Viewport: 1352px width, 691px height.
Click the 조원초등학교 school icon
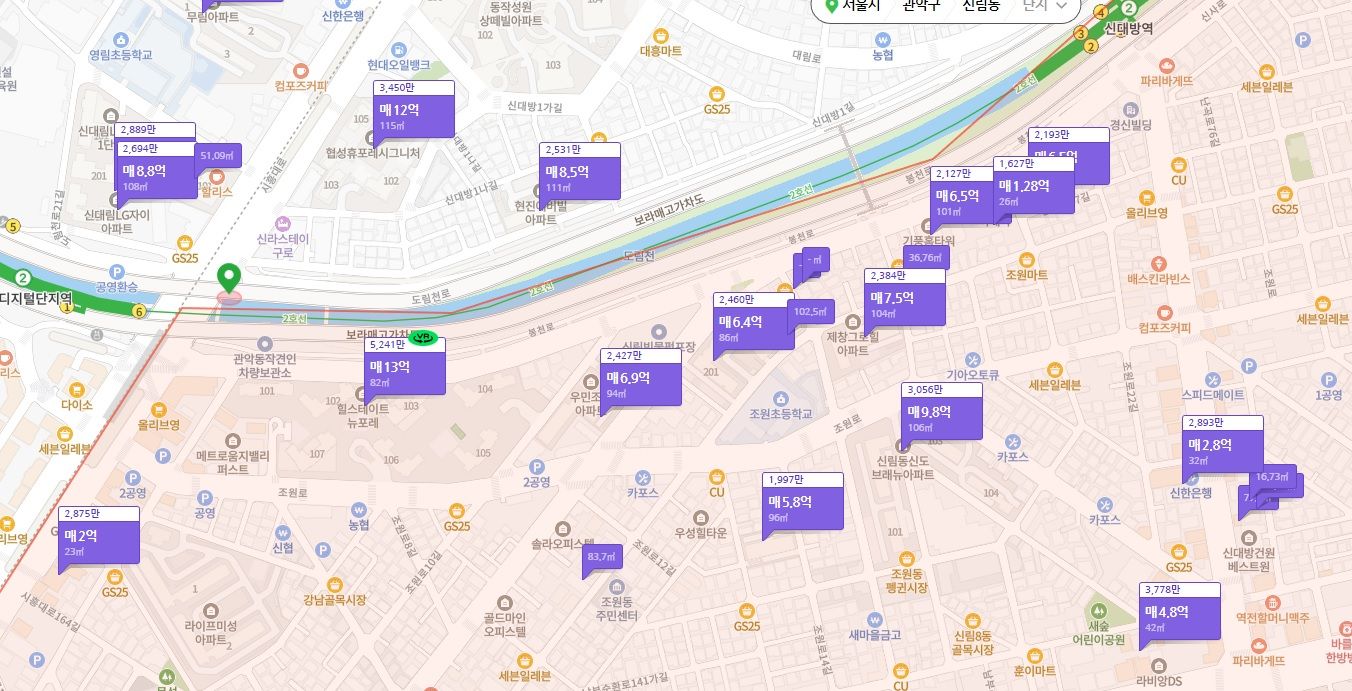pyautogui.click(x=780, y=399)
